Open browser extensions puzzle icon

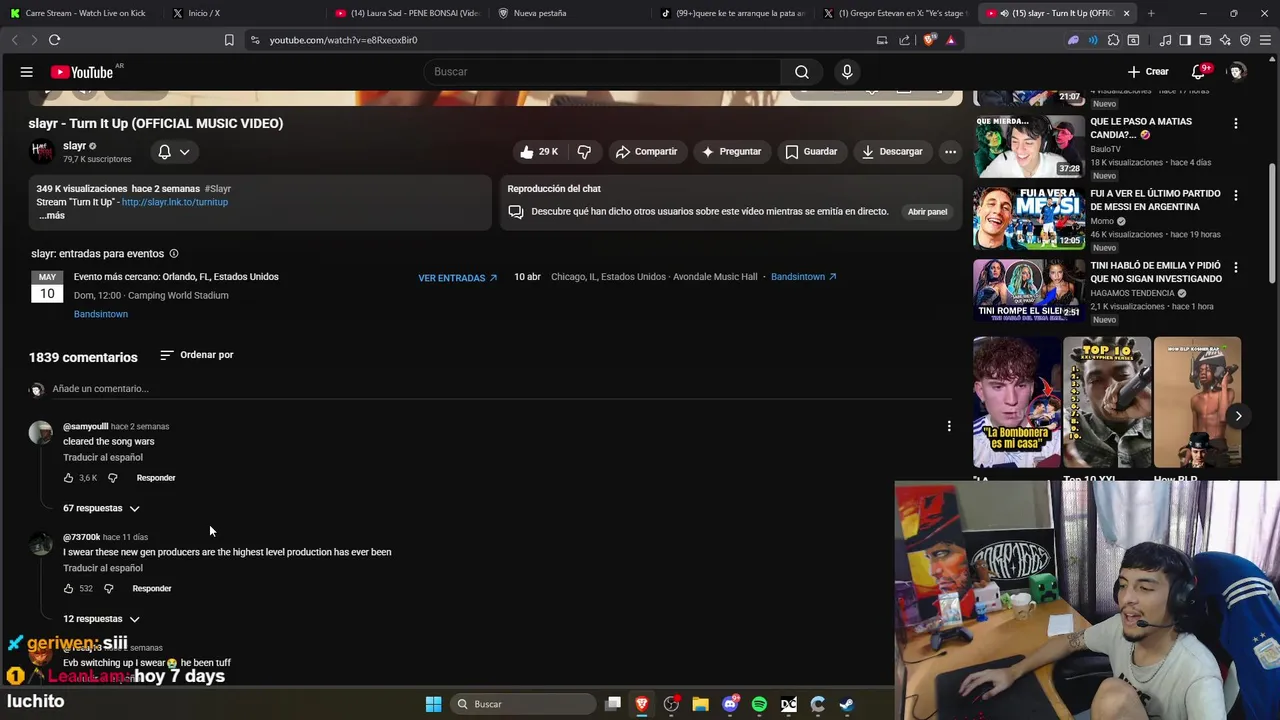[x=1113, y=40]
